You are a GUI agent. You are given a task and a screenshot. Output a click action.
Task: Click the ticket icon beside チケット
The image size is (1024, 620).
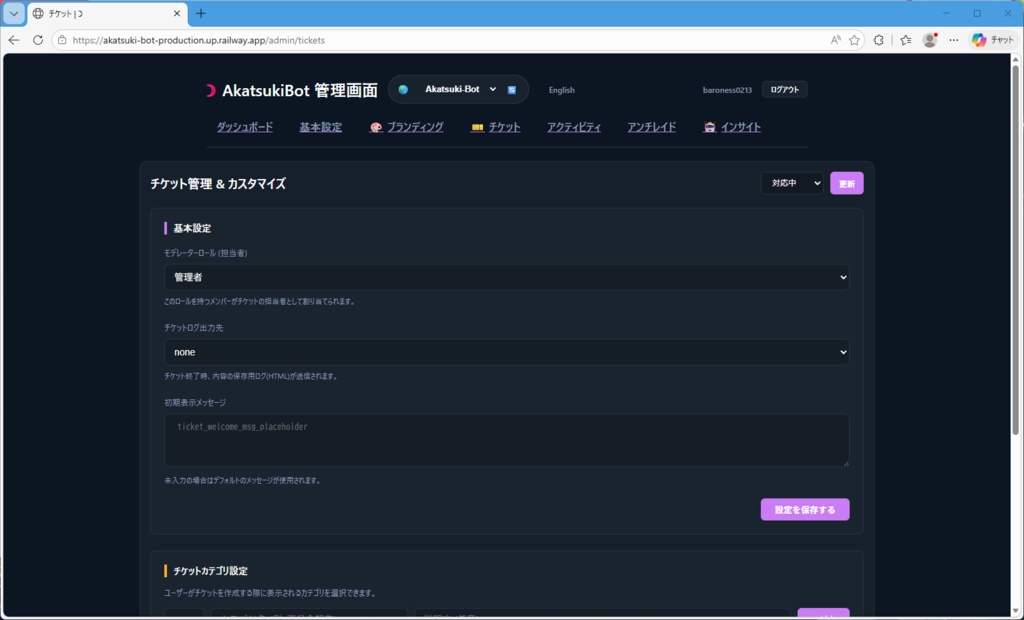click(479, 127)
